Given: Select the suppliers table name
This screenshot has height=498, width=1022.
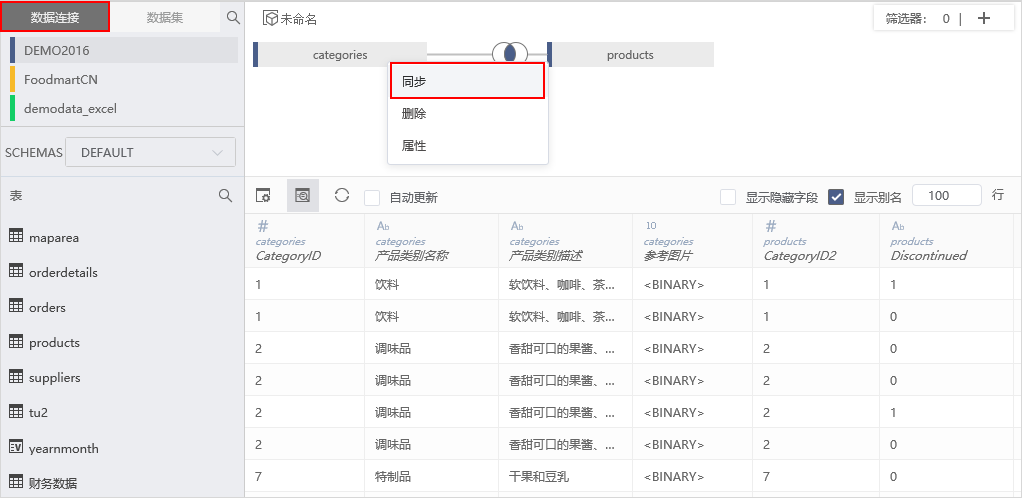Looking at the screenshot, I should pos(55,377).
